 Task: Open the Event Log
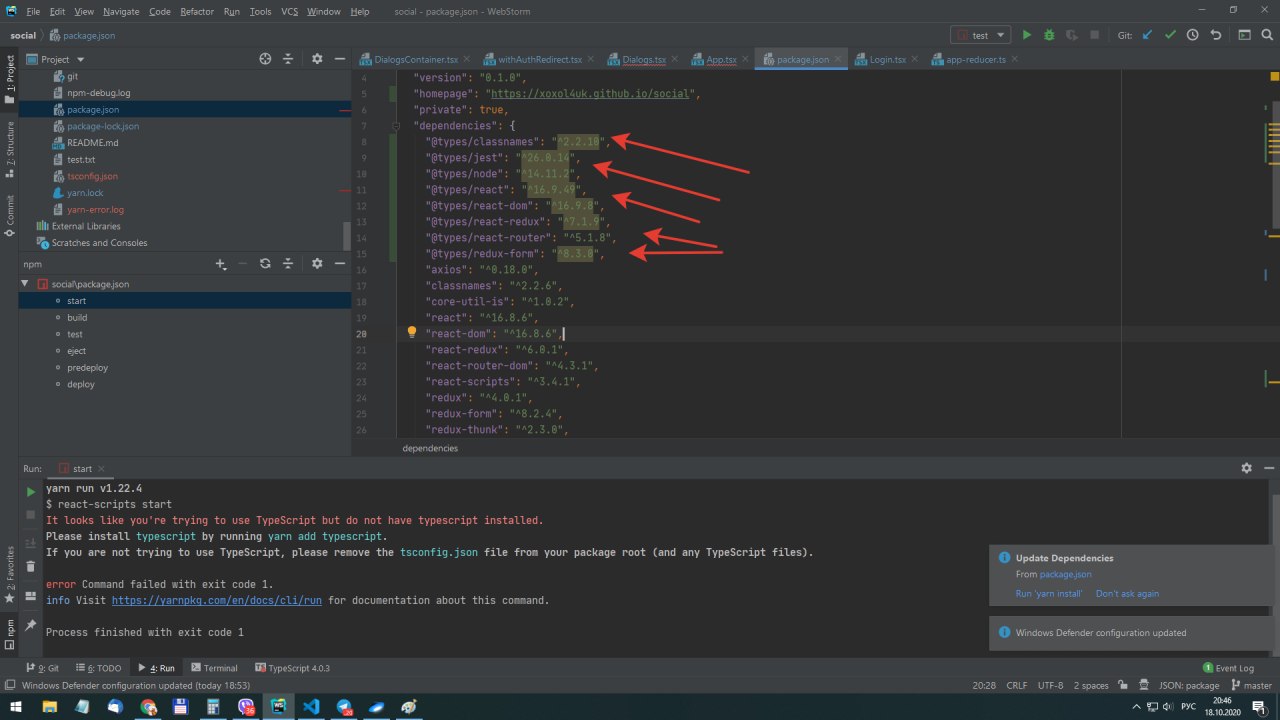coord(1228,668)
